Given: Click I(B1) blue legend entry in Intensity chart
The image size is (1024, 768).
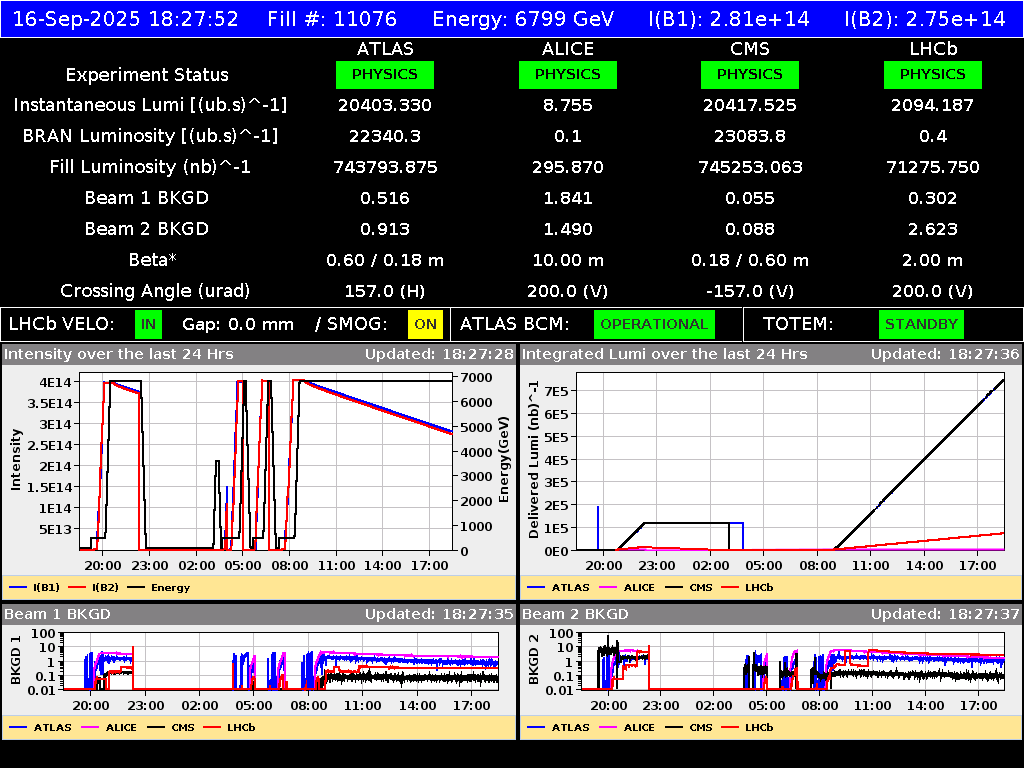Looking at the screenshot, I should click(35, 587).
